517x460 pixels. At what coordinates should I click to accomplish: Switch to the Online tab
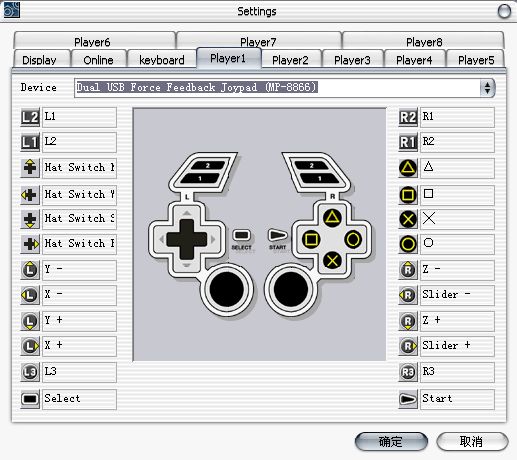(x=99, y=59)
